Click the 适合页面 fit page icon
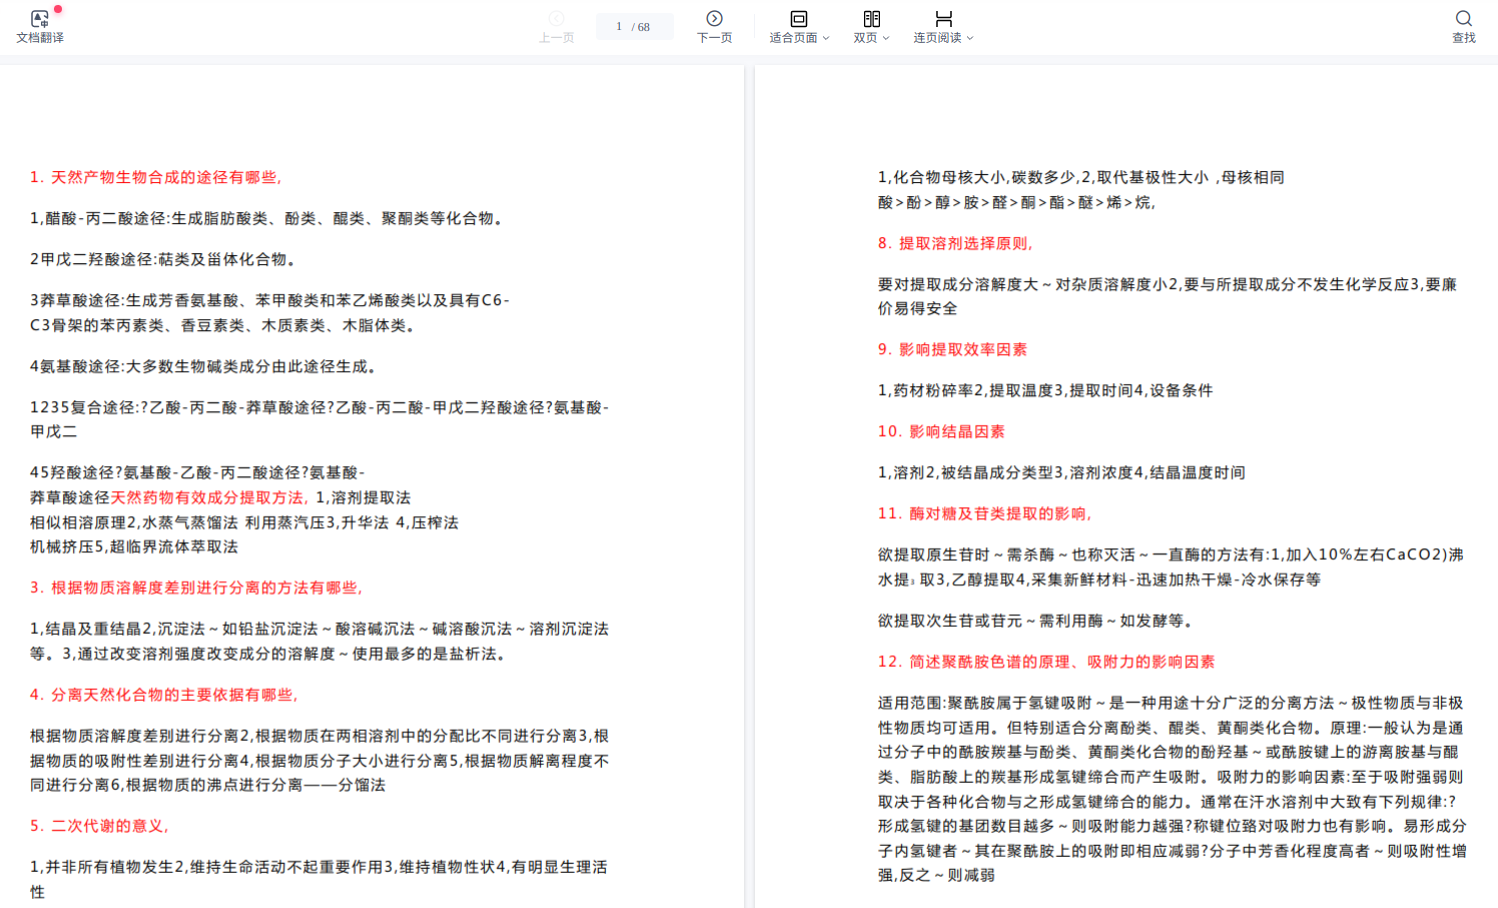The width and height of the screenshot is (1498, 908). pyautogui.click(x=798, y=18)
